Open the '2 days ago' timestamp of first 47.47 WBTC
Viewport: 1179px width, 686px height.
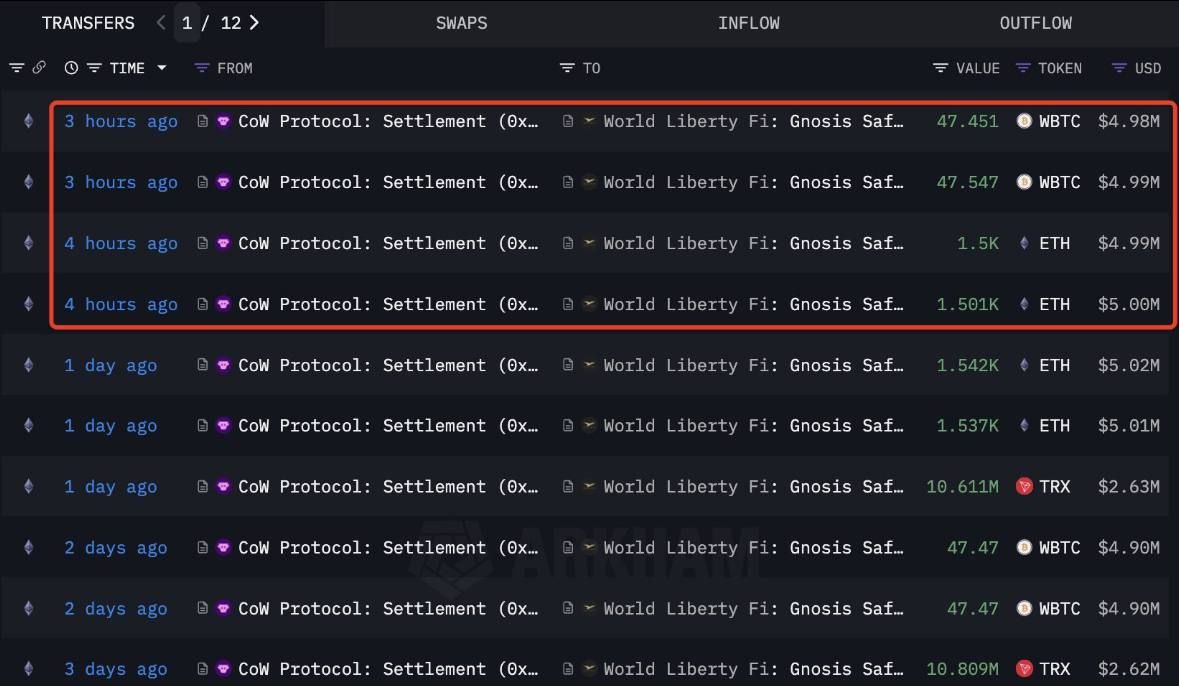click(x=116, y=548)
